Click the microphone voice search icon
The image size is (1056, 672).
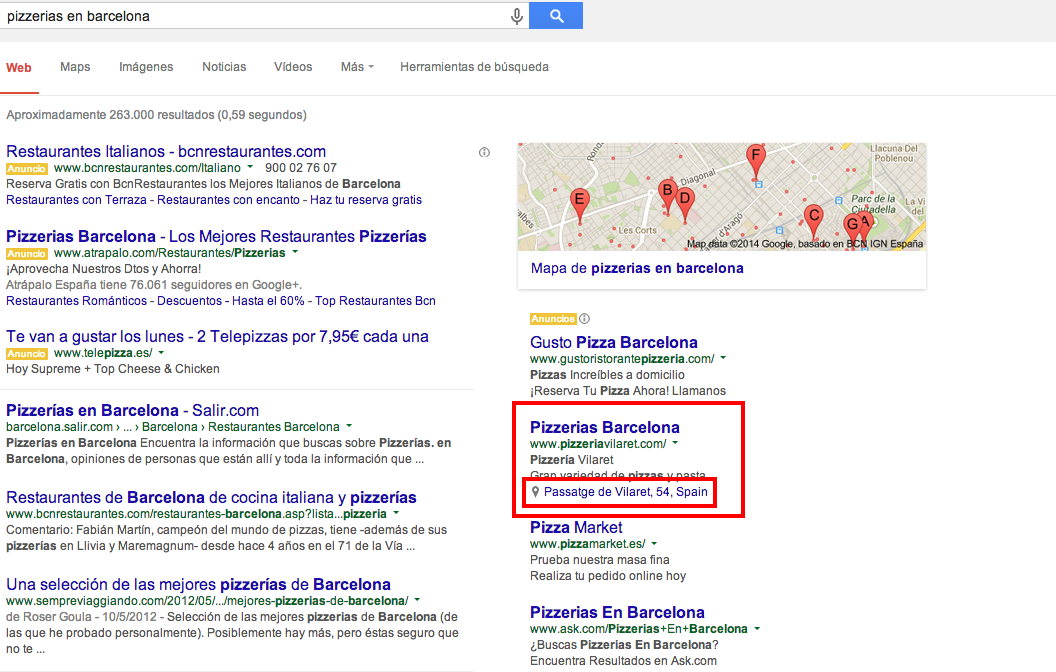(x=517, y=15)
